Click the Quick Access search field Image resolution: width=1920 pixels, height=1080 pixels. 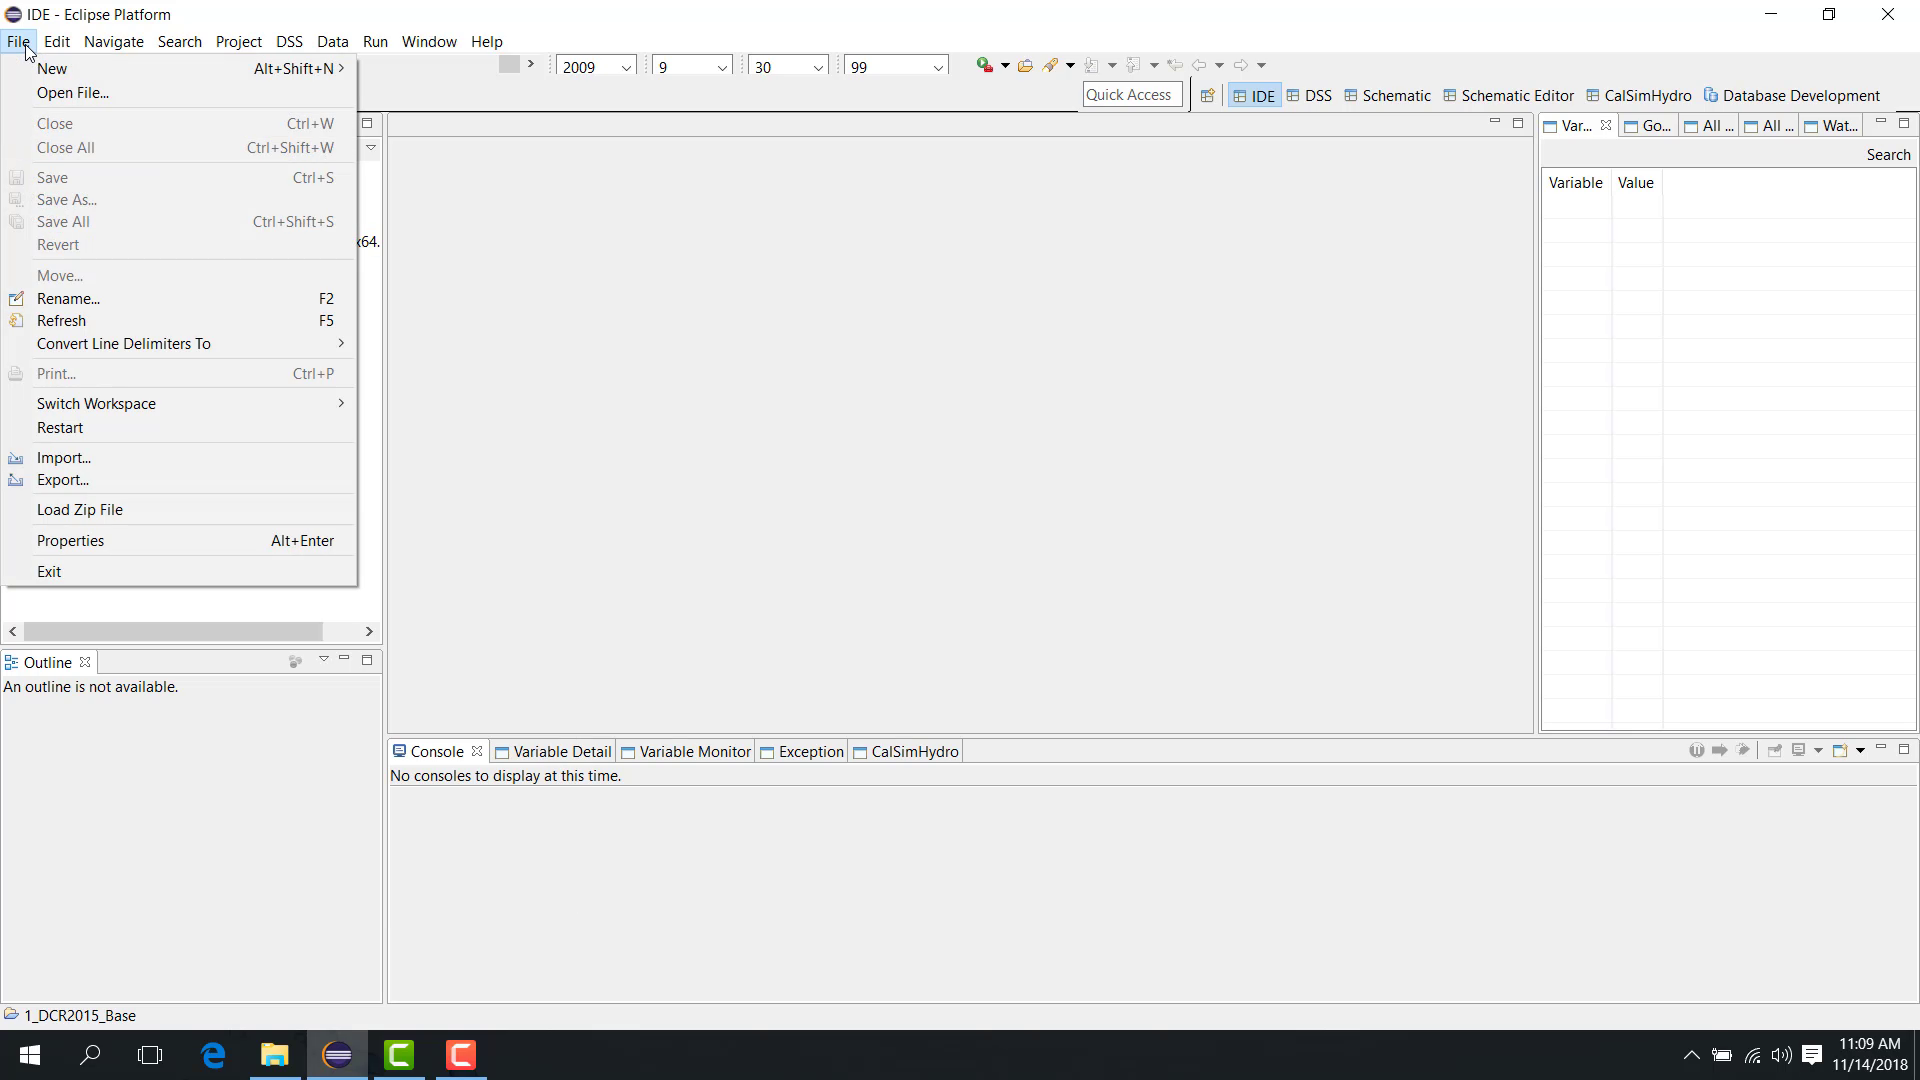pyautogui.click(x=1132, y=95)
